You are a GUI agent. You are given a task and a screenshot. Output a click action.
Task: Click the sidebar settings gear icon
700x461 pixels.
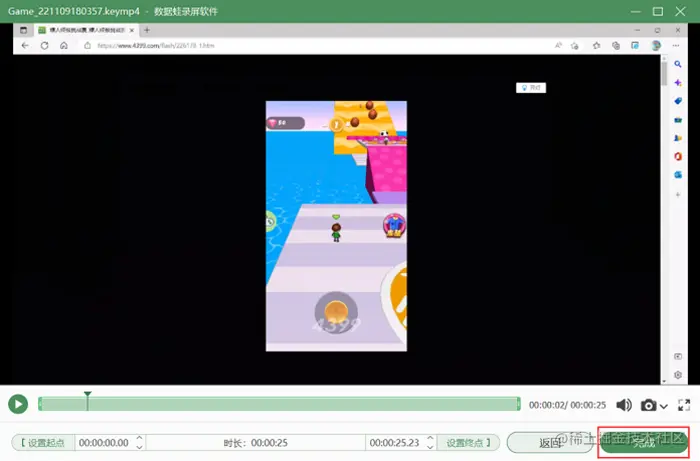coord(678,375)
